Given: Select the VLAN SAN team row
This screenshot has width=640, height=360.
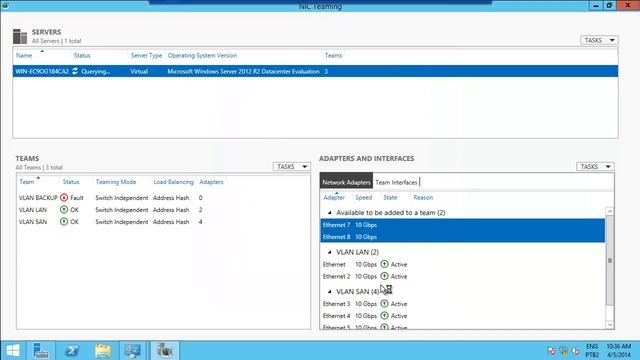Looking at the screenshot, I should tap(163, 222).
